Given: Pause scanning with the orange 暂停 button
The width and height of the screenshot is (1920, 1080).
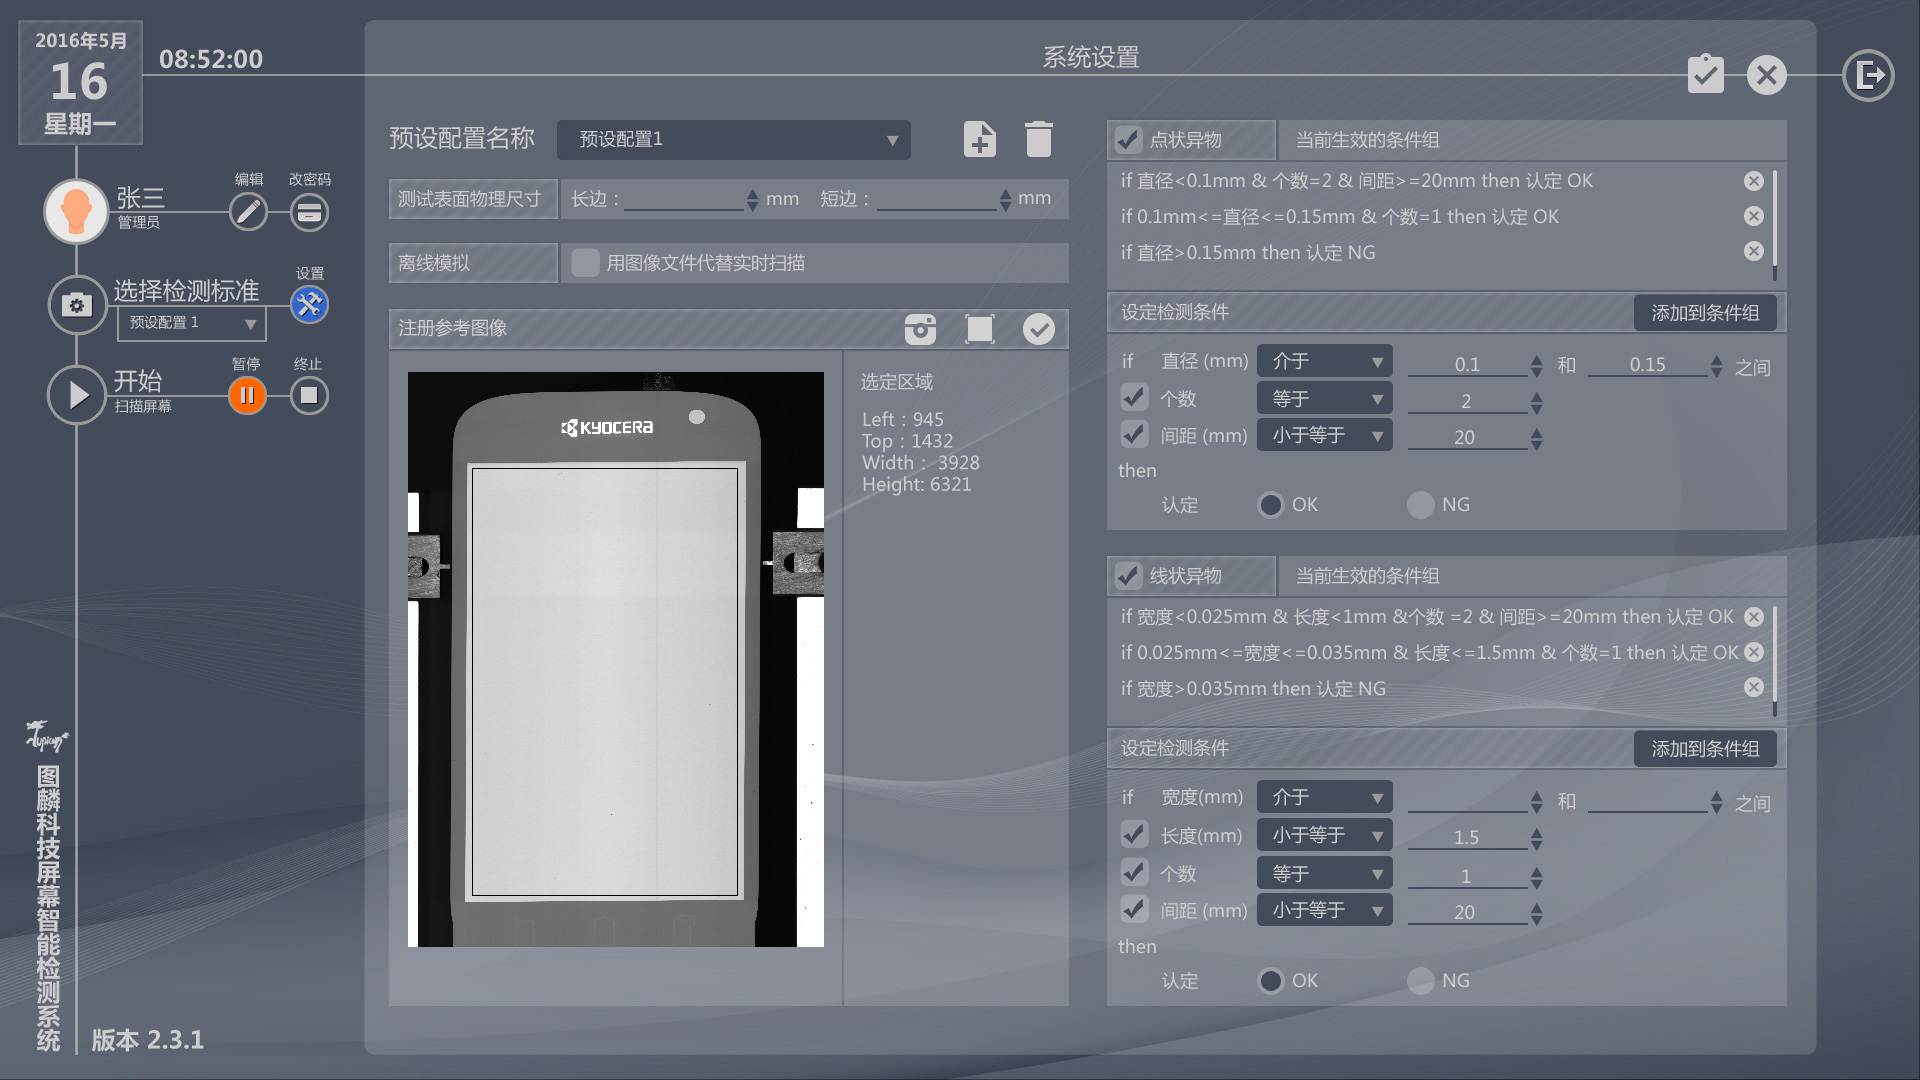Looking at the screenshot, I should point(247,395).
